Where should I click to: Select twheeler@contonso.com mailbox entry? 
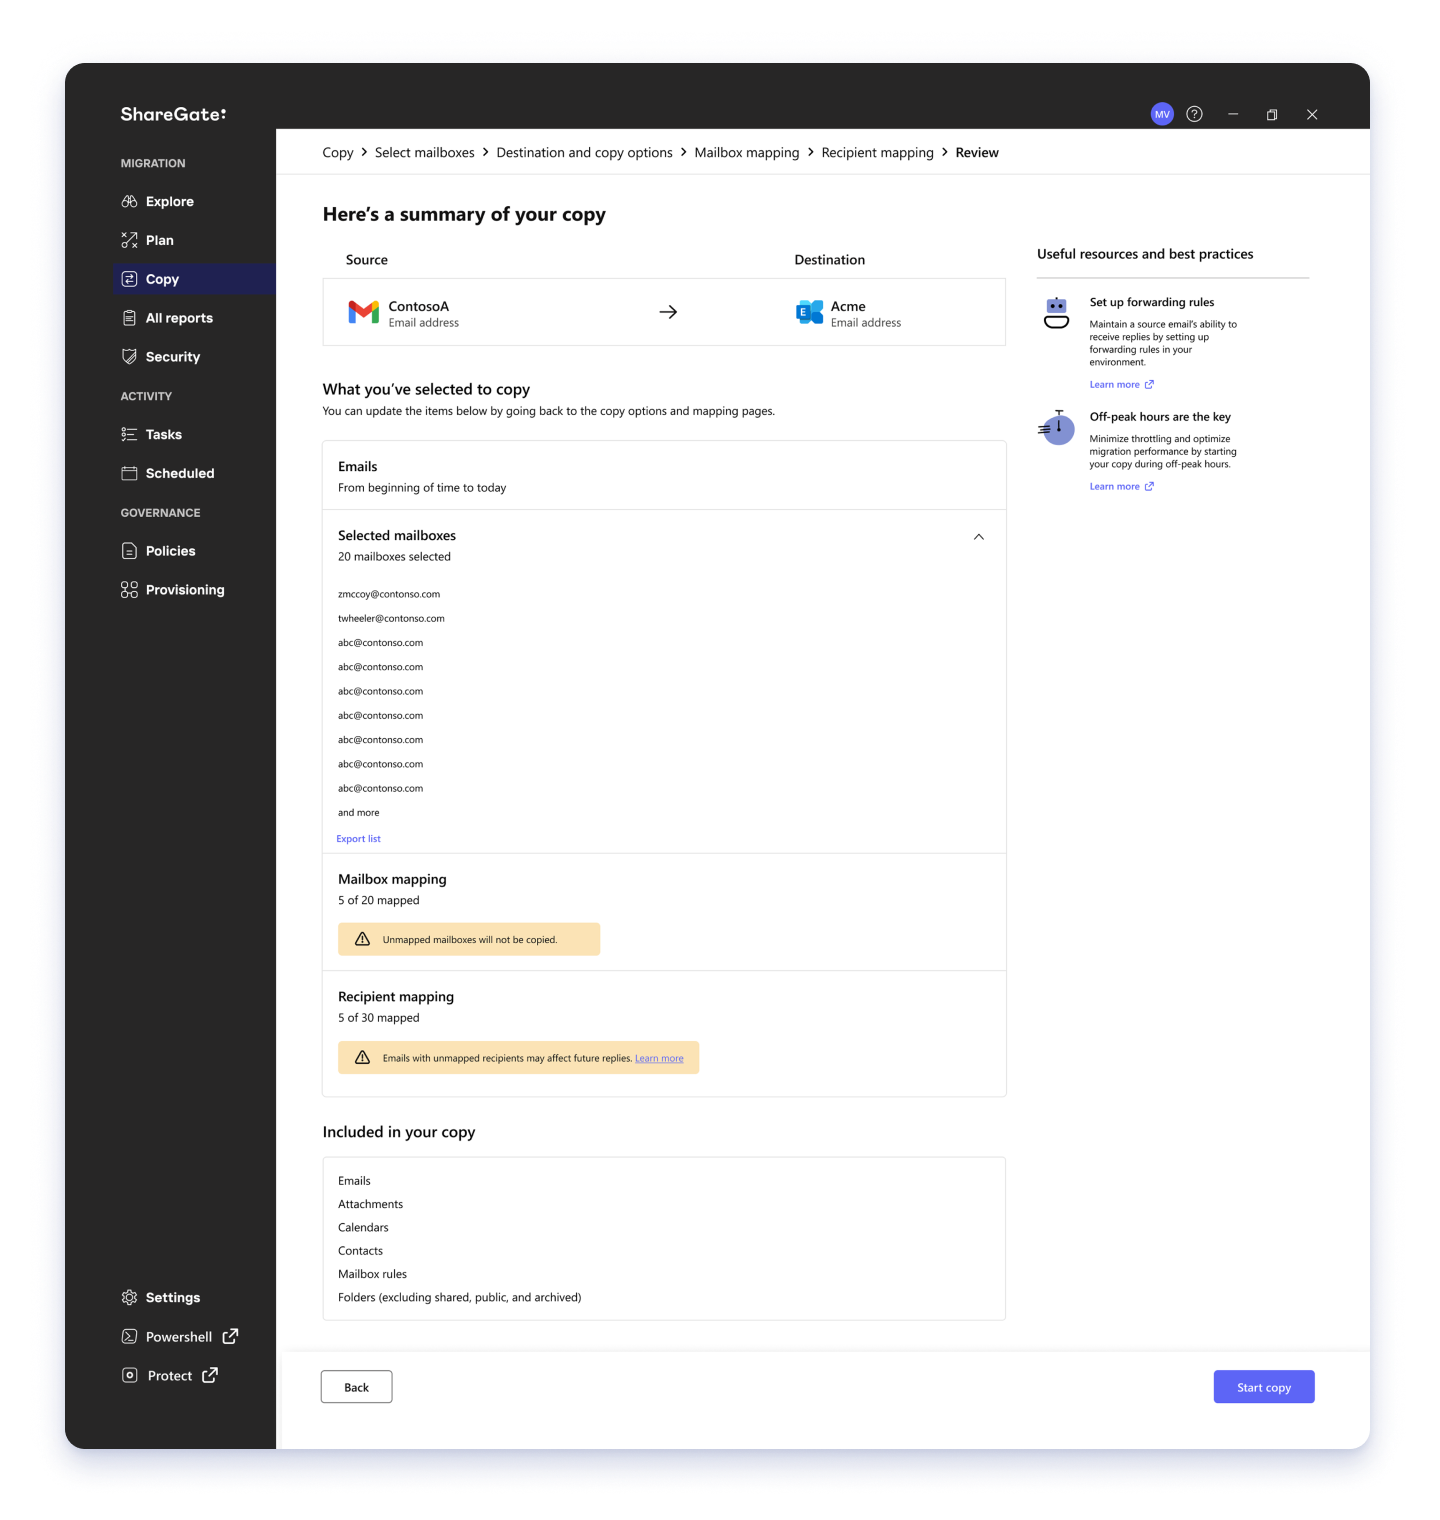coord(391,618)
